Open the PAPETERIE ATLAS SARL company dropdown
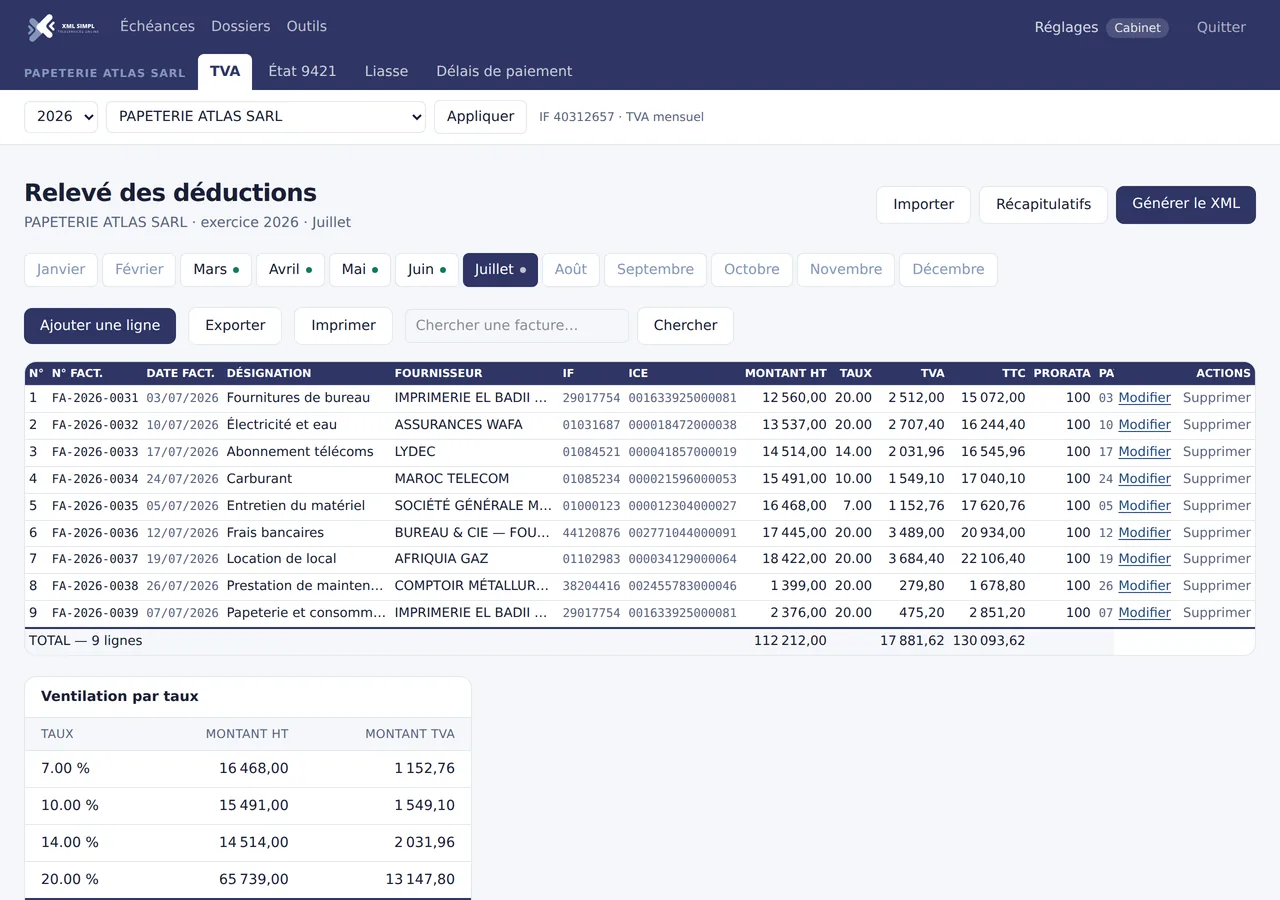1280x900 pixels. (x=266, y=117)
